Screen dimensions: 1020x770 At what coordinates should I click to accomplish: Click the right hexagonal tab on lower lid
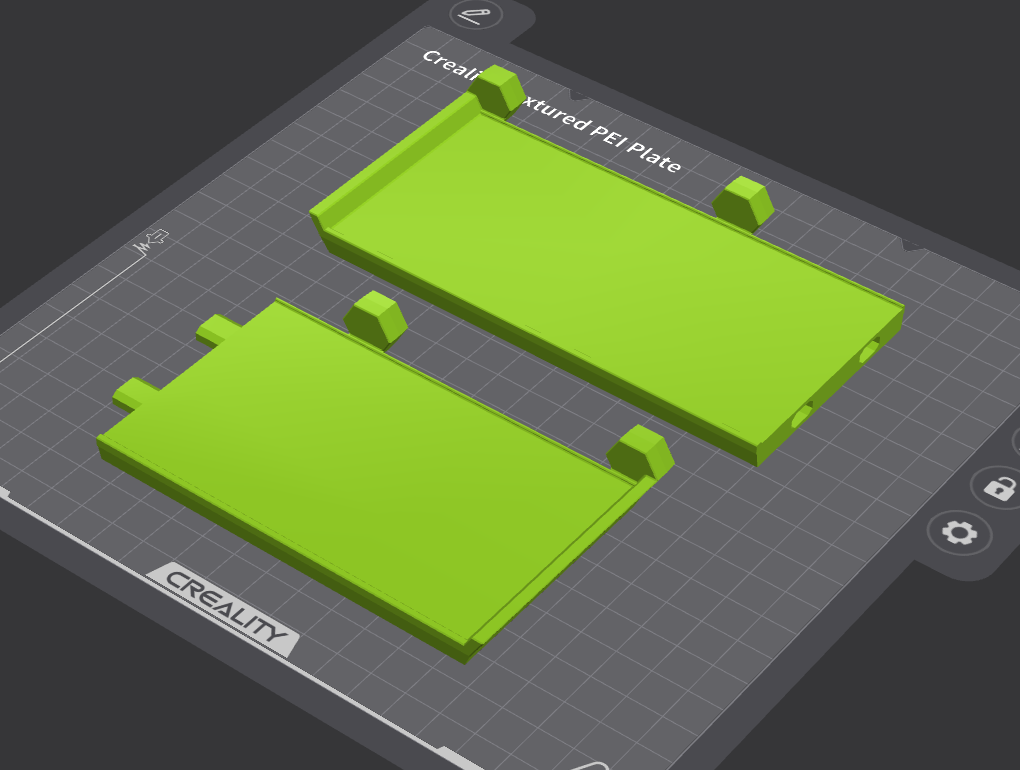[641, 453]
